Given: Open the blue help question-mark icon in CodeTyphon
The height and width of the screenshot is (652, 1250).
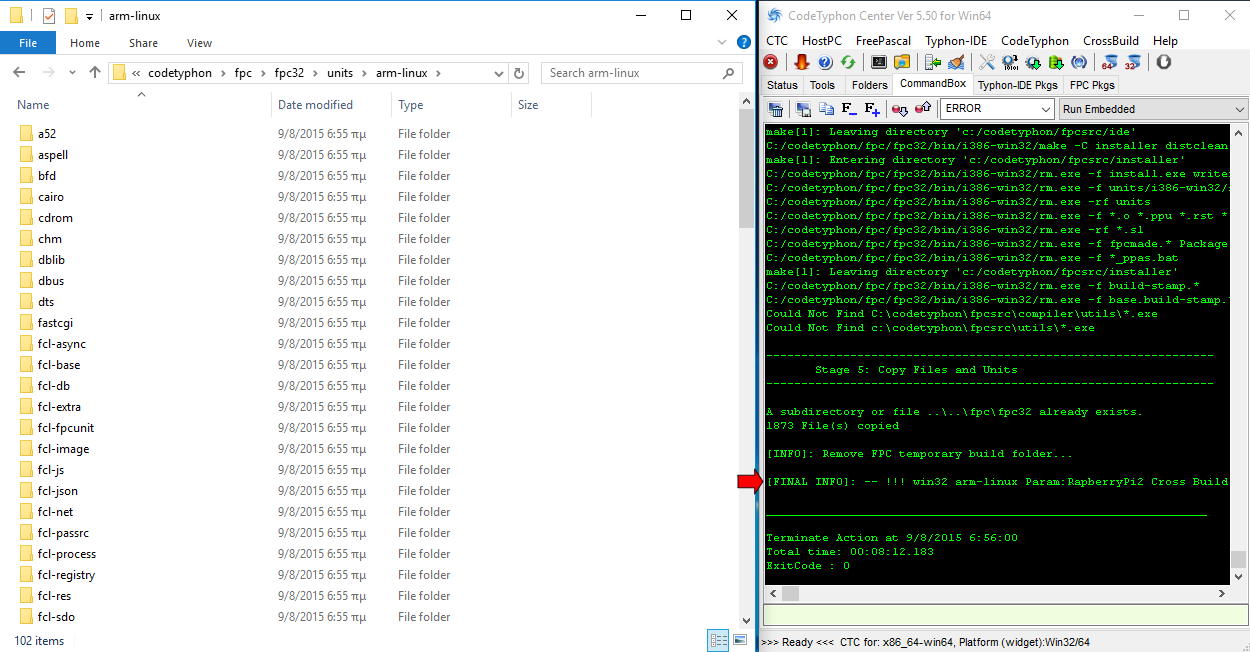Looking at the screenshot, I should pyautogui.click(x=825, y=62).
